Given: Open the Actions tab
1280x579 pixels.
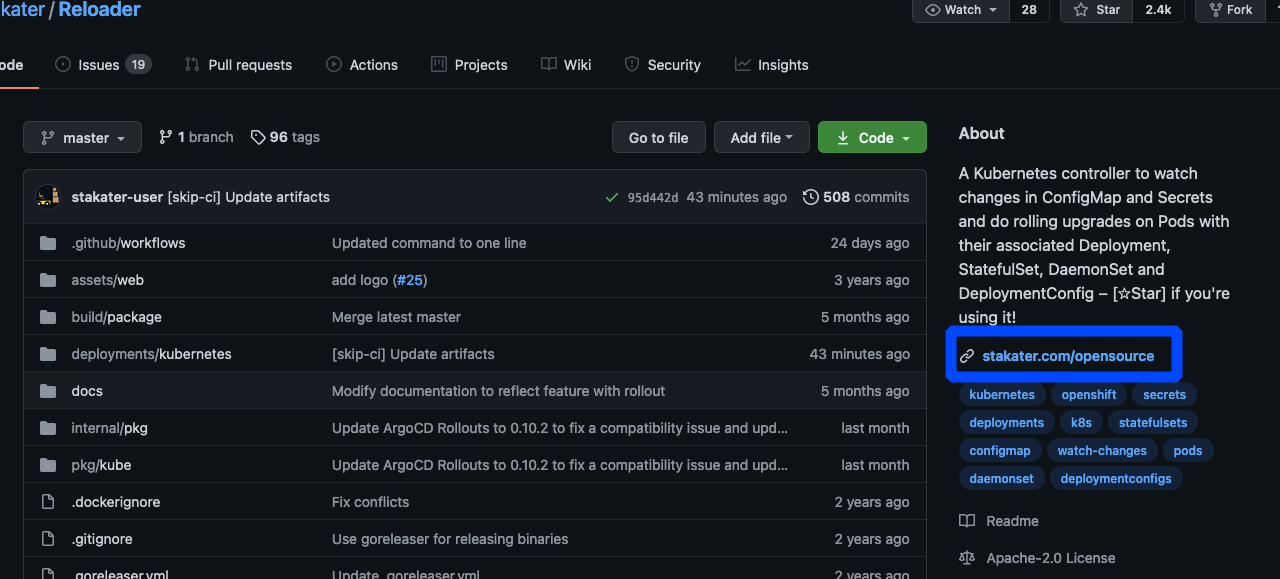Looking at the screenshot, I should click(x=361, y=64).
